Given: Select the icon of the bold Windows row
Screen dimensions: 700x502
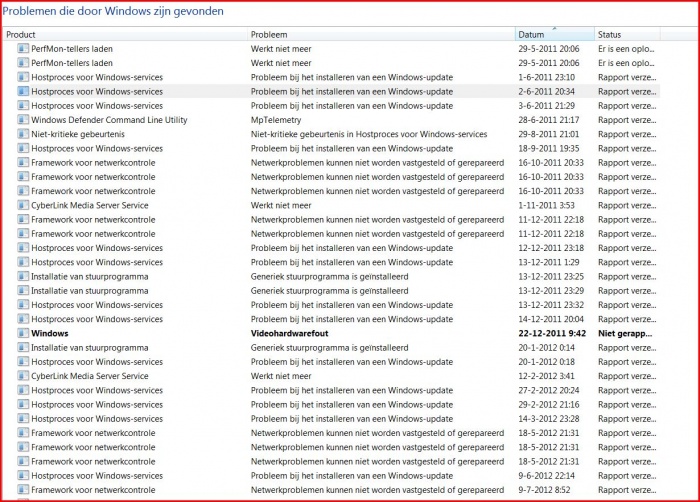Looking at the screenshot, I should pos(23,333).
